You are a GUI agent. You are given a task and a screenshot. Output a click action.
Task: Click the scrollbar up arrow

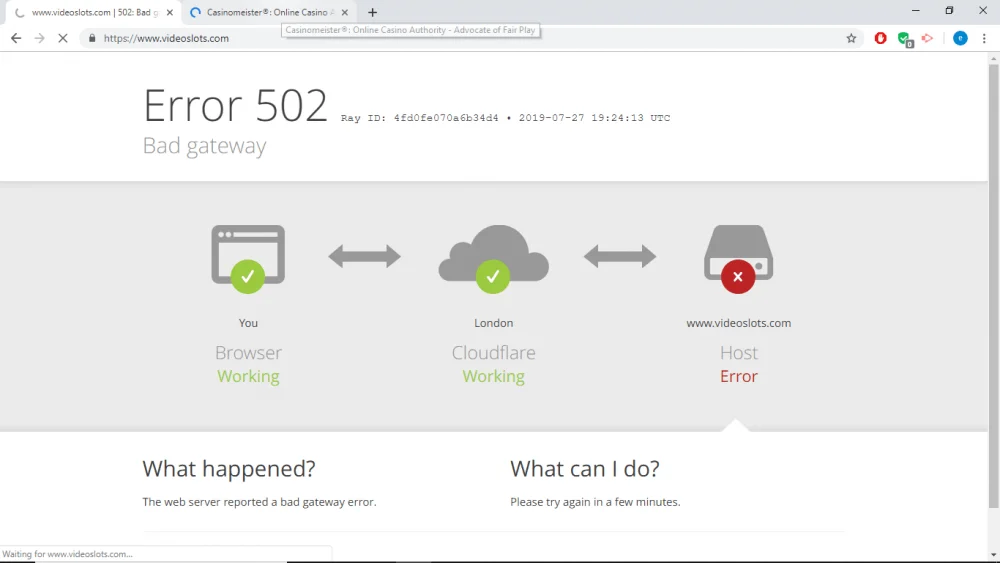coord(994,59)
